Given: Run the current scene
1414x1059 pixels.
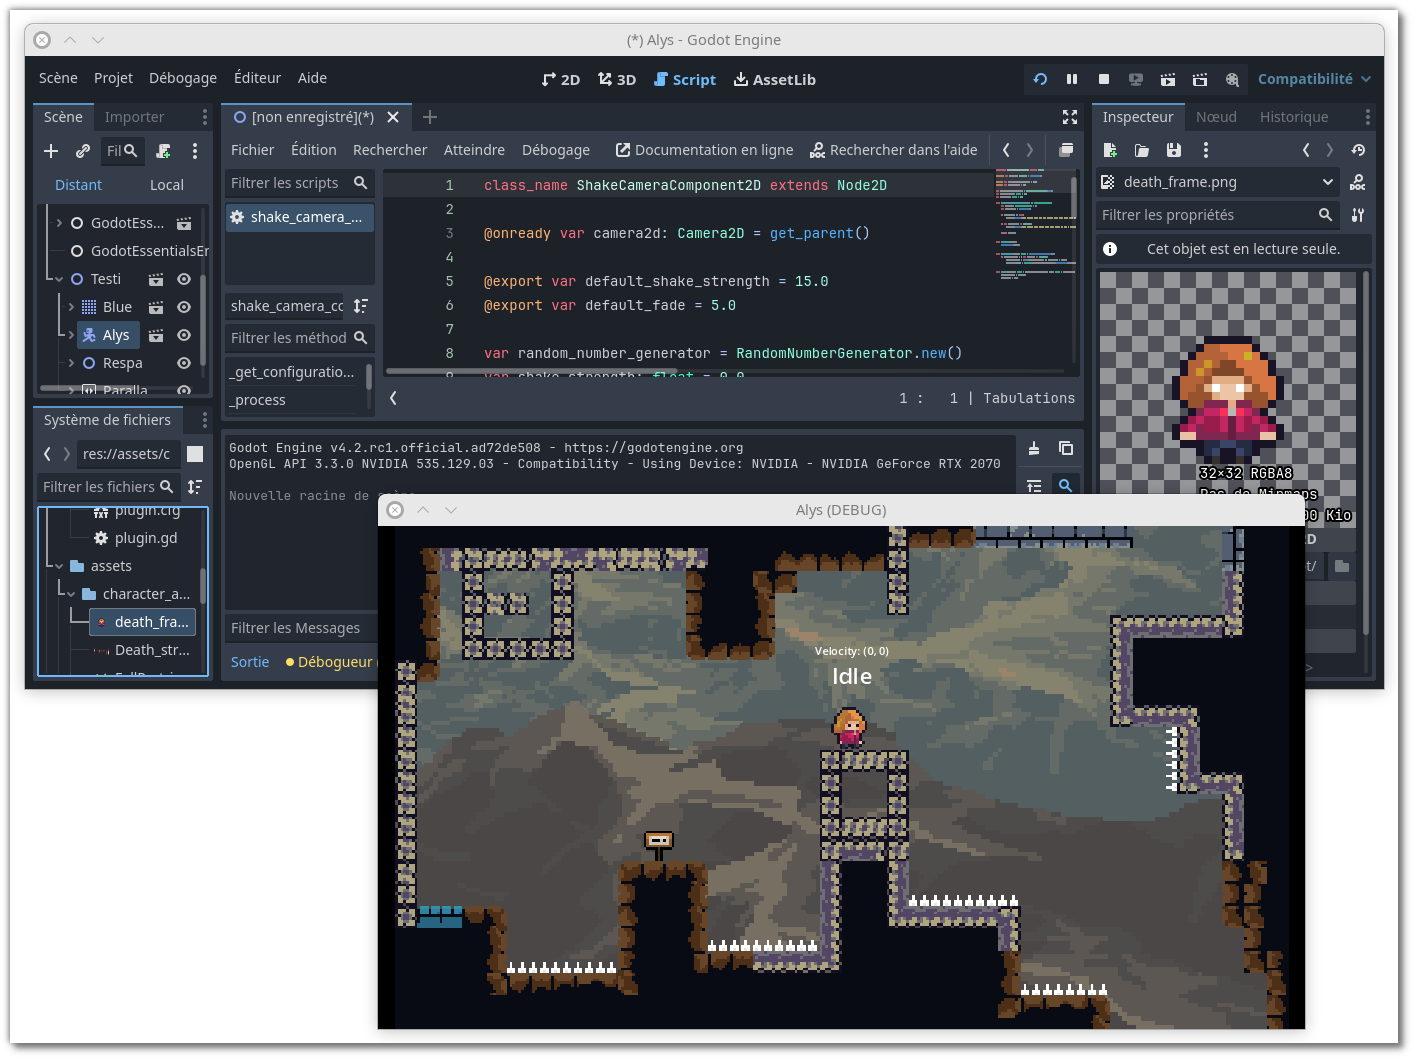Looking at the screenshot, I should (x=1168, y=79).
